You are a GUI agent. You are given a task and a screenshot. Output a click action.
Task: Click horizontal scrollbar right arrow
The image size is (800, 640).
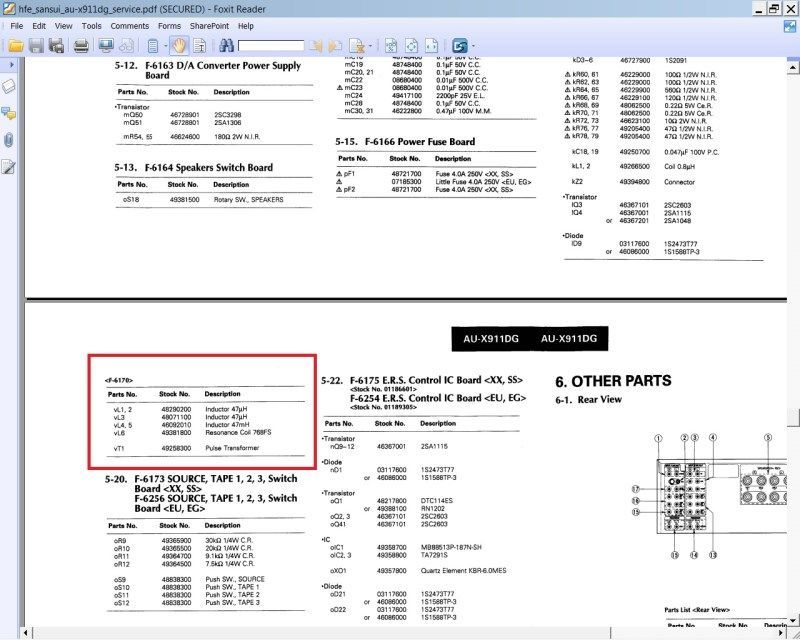pyautogui.click(x=781, y=633)
